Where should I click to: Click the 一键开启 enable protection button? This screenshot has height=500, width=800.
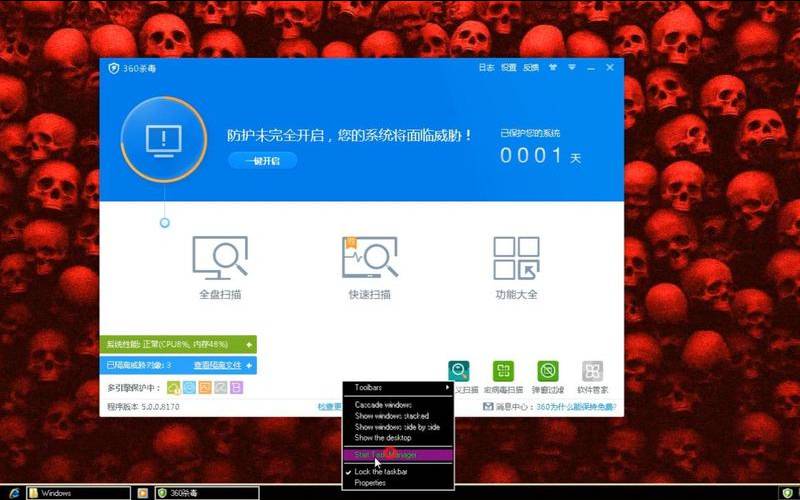coord(263,161)
